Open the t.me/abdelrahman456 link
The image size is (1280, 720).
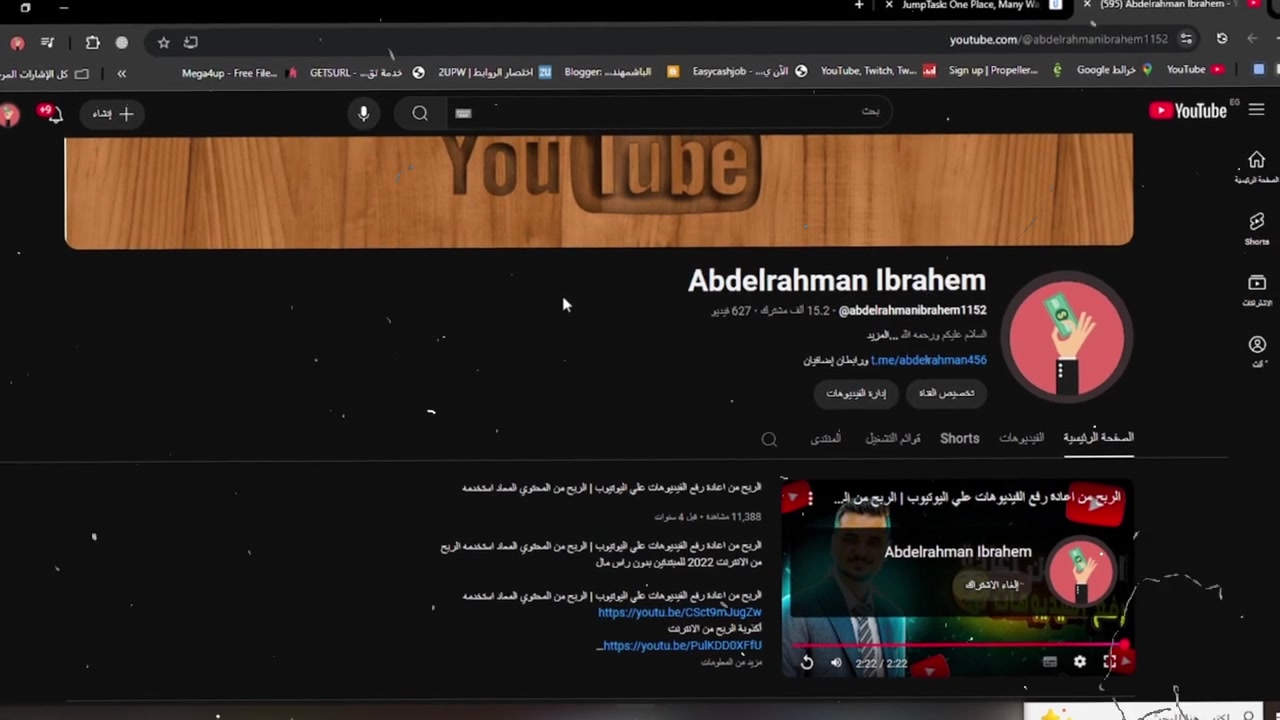coord(928,360)
